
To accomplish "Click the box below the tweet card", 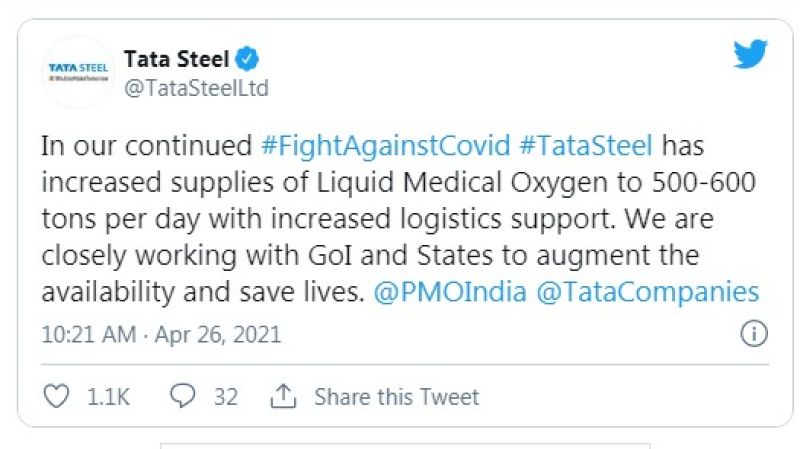I will [x=405, y=445].
